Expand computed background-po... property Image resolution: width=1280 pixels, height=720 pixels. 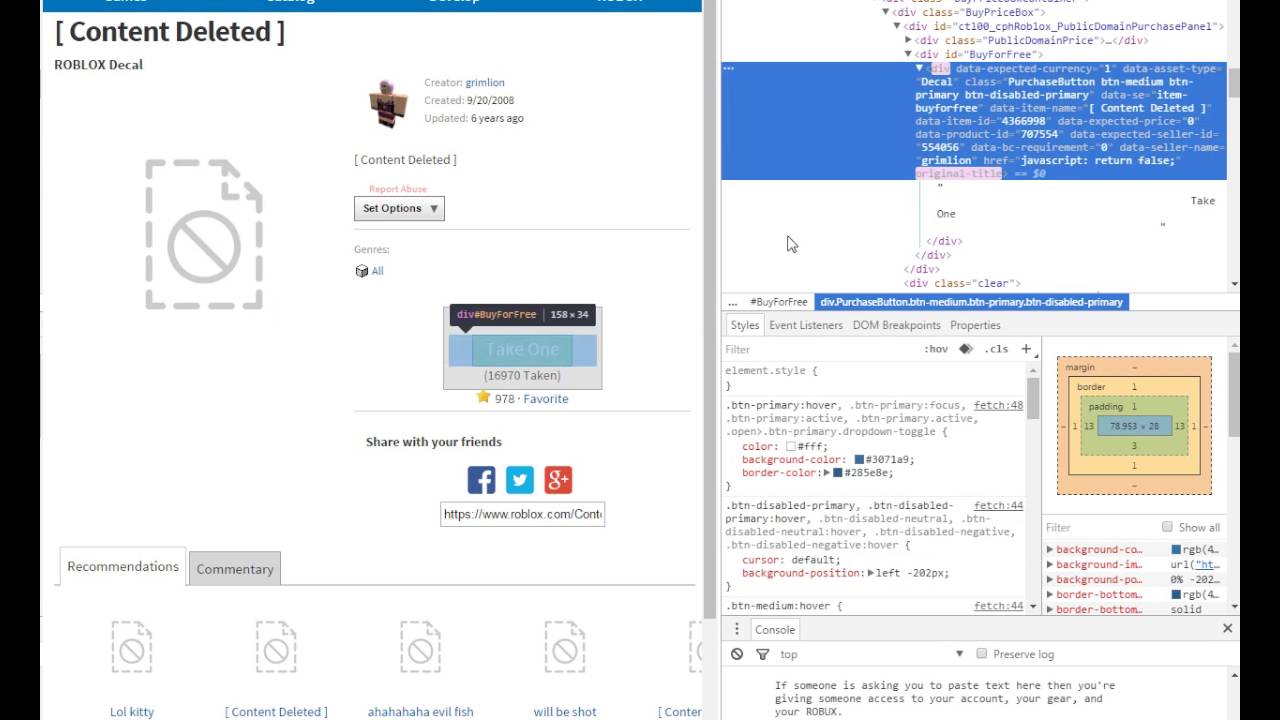pyautogui.click(x=1050, y=580)
